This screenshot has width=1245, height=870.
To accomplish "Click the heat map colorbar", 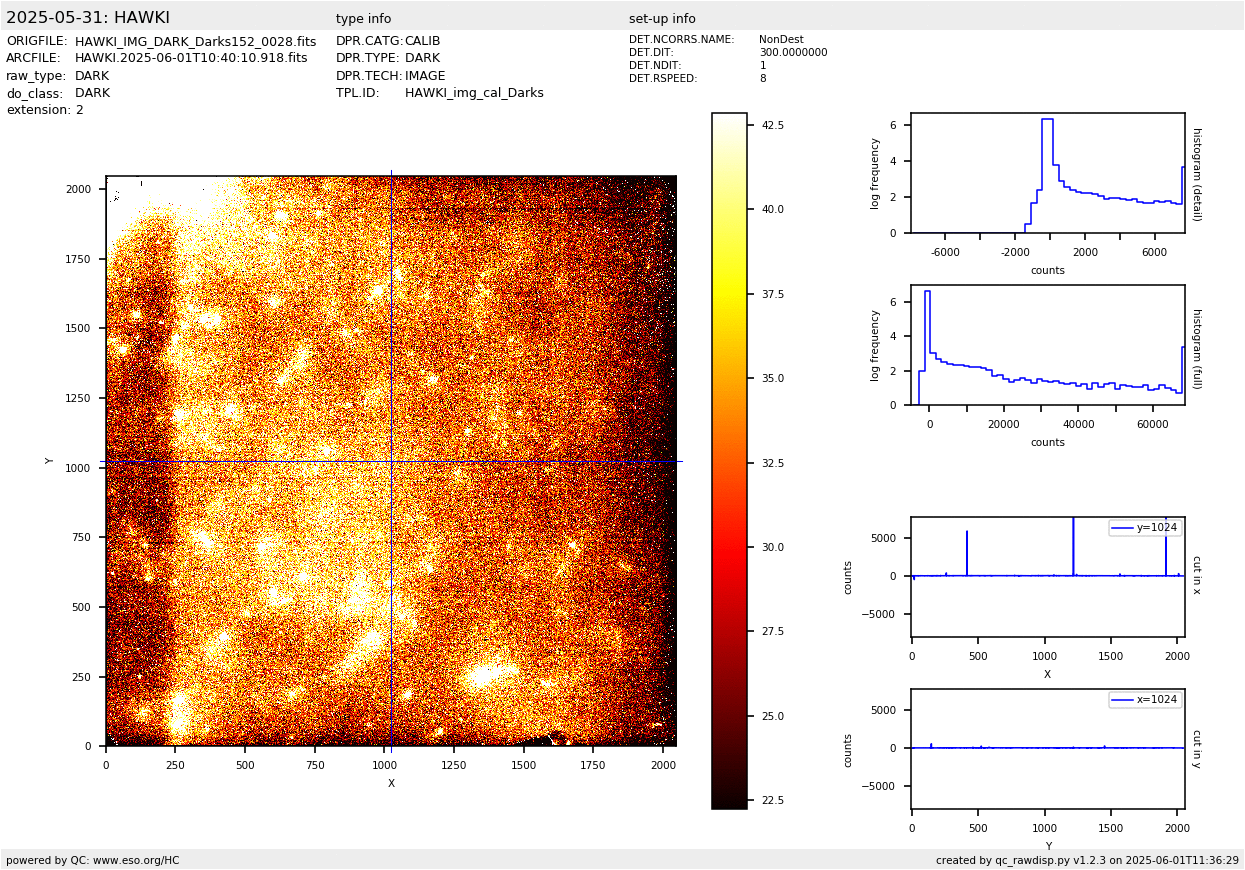I will coord(729,461).
